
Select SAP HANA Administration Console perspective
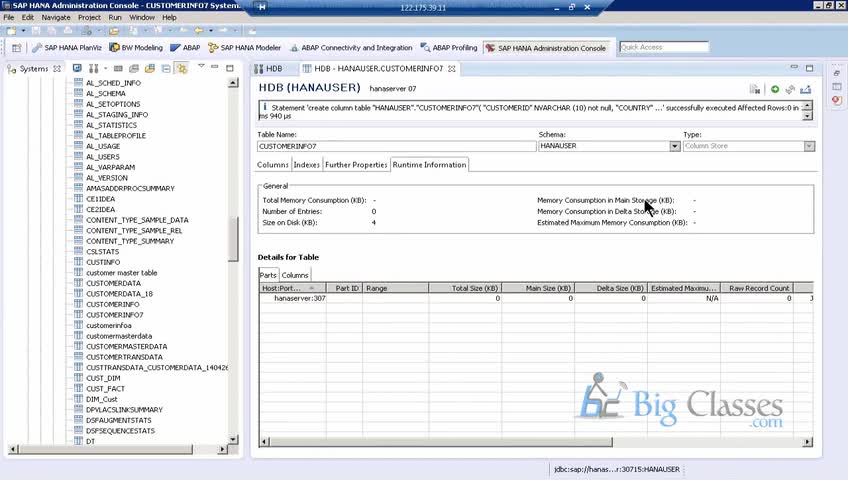click(545, 48)
